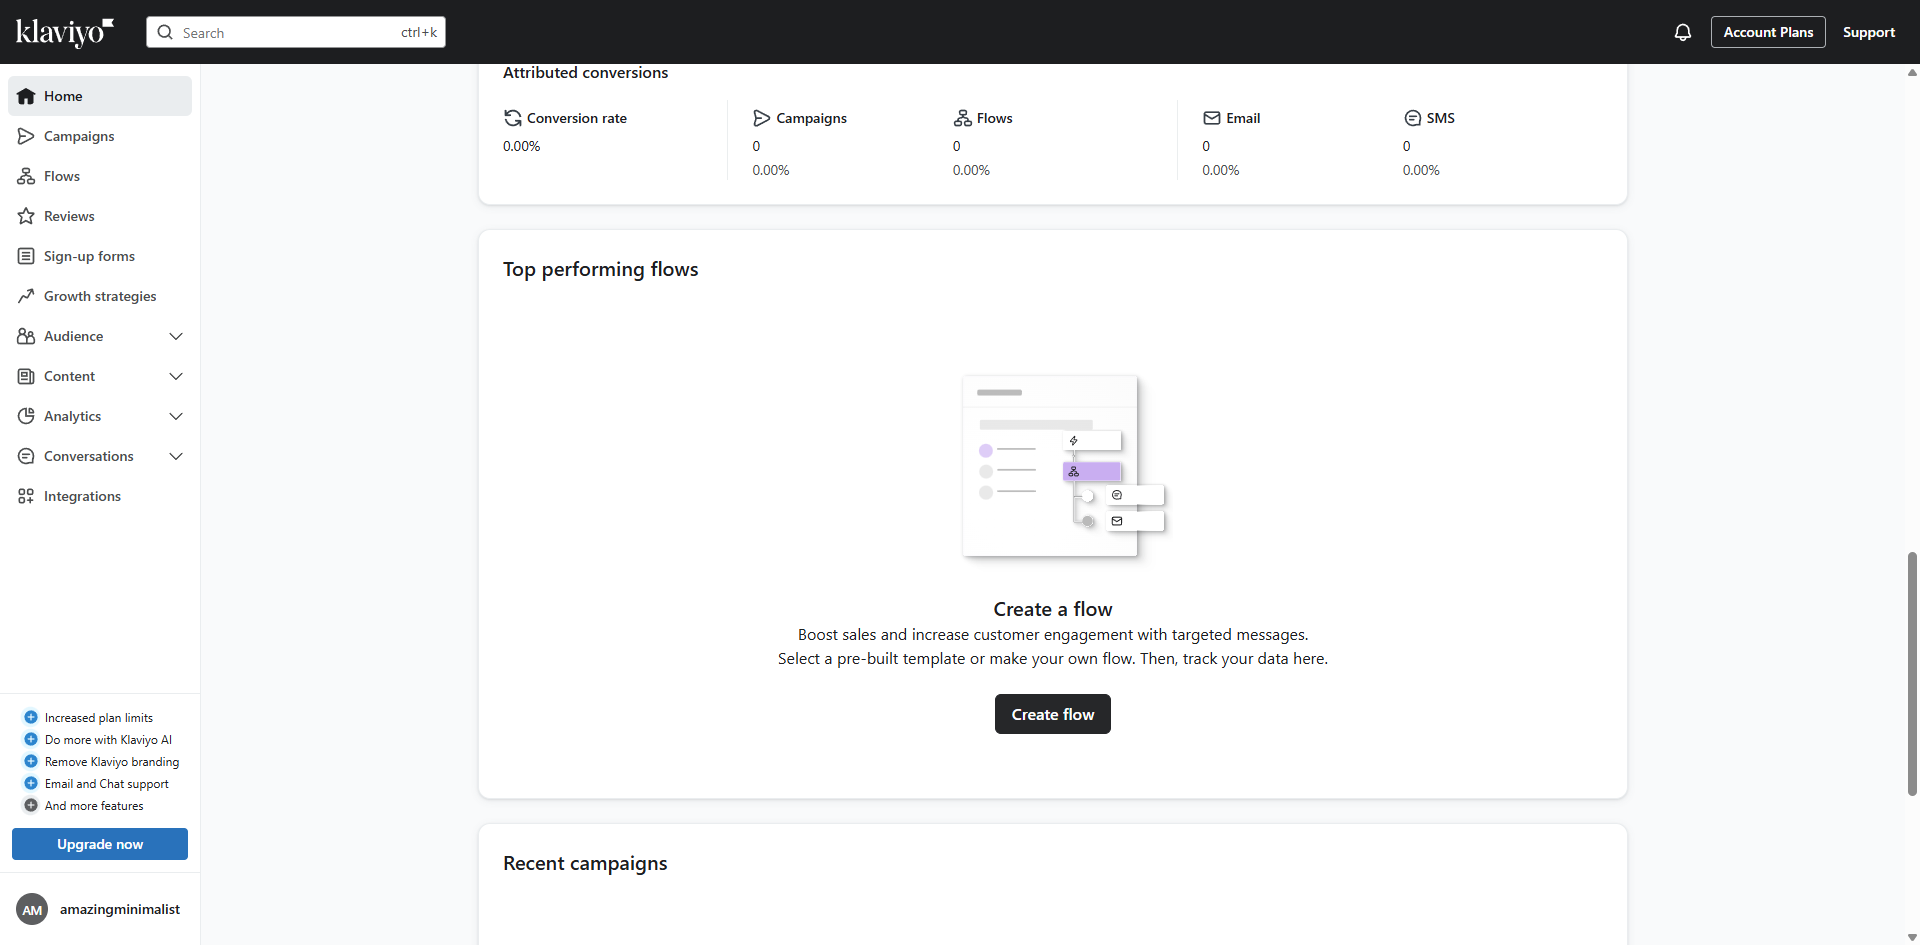Click the notifications bell icon
The image size is (1920, 945).
coord(1683,32)
